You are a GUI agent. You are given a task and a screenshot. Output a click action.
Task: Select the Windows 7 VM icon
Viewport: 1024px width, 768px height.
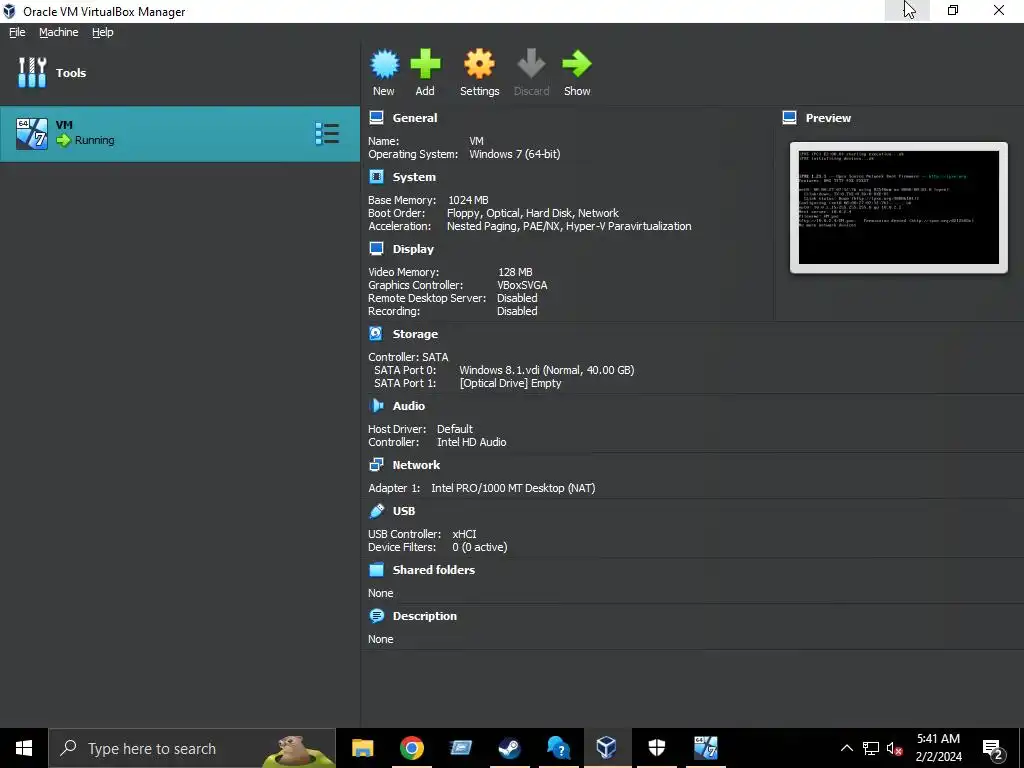tap(31, 134)
